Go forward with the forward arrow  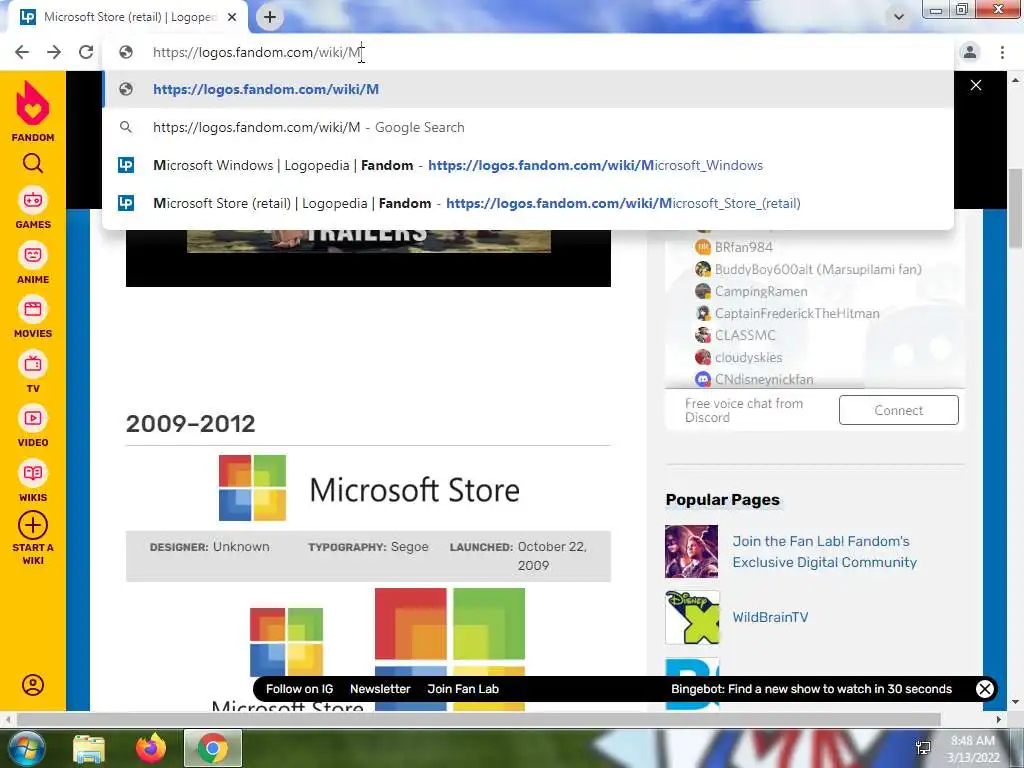pyautogui.click(x=54, y=52)
